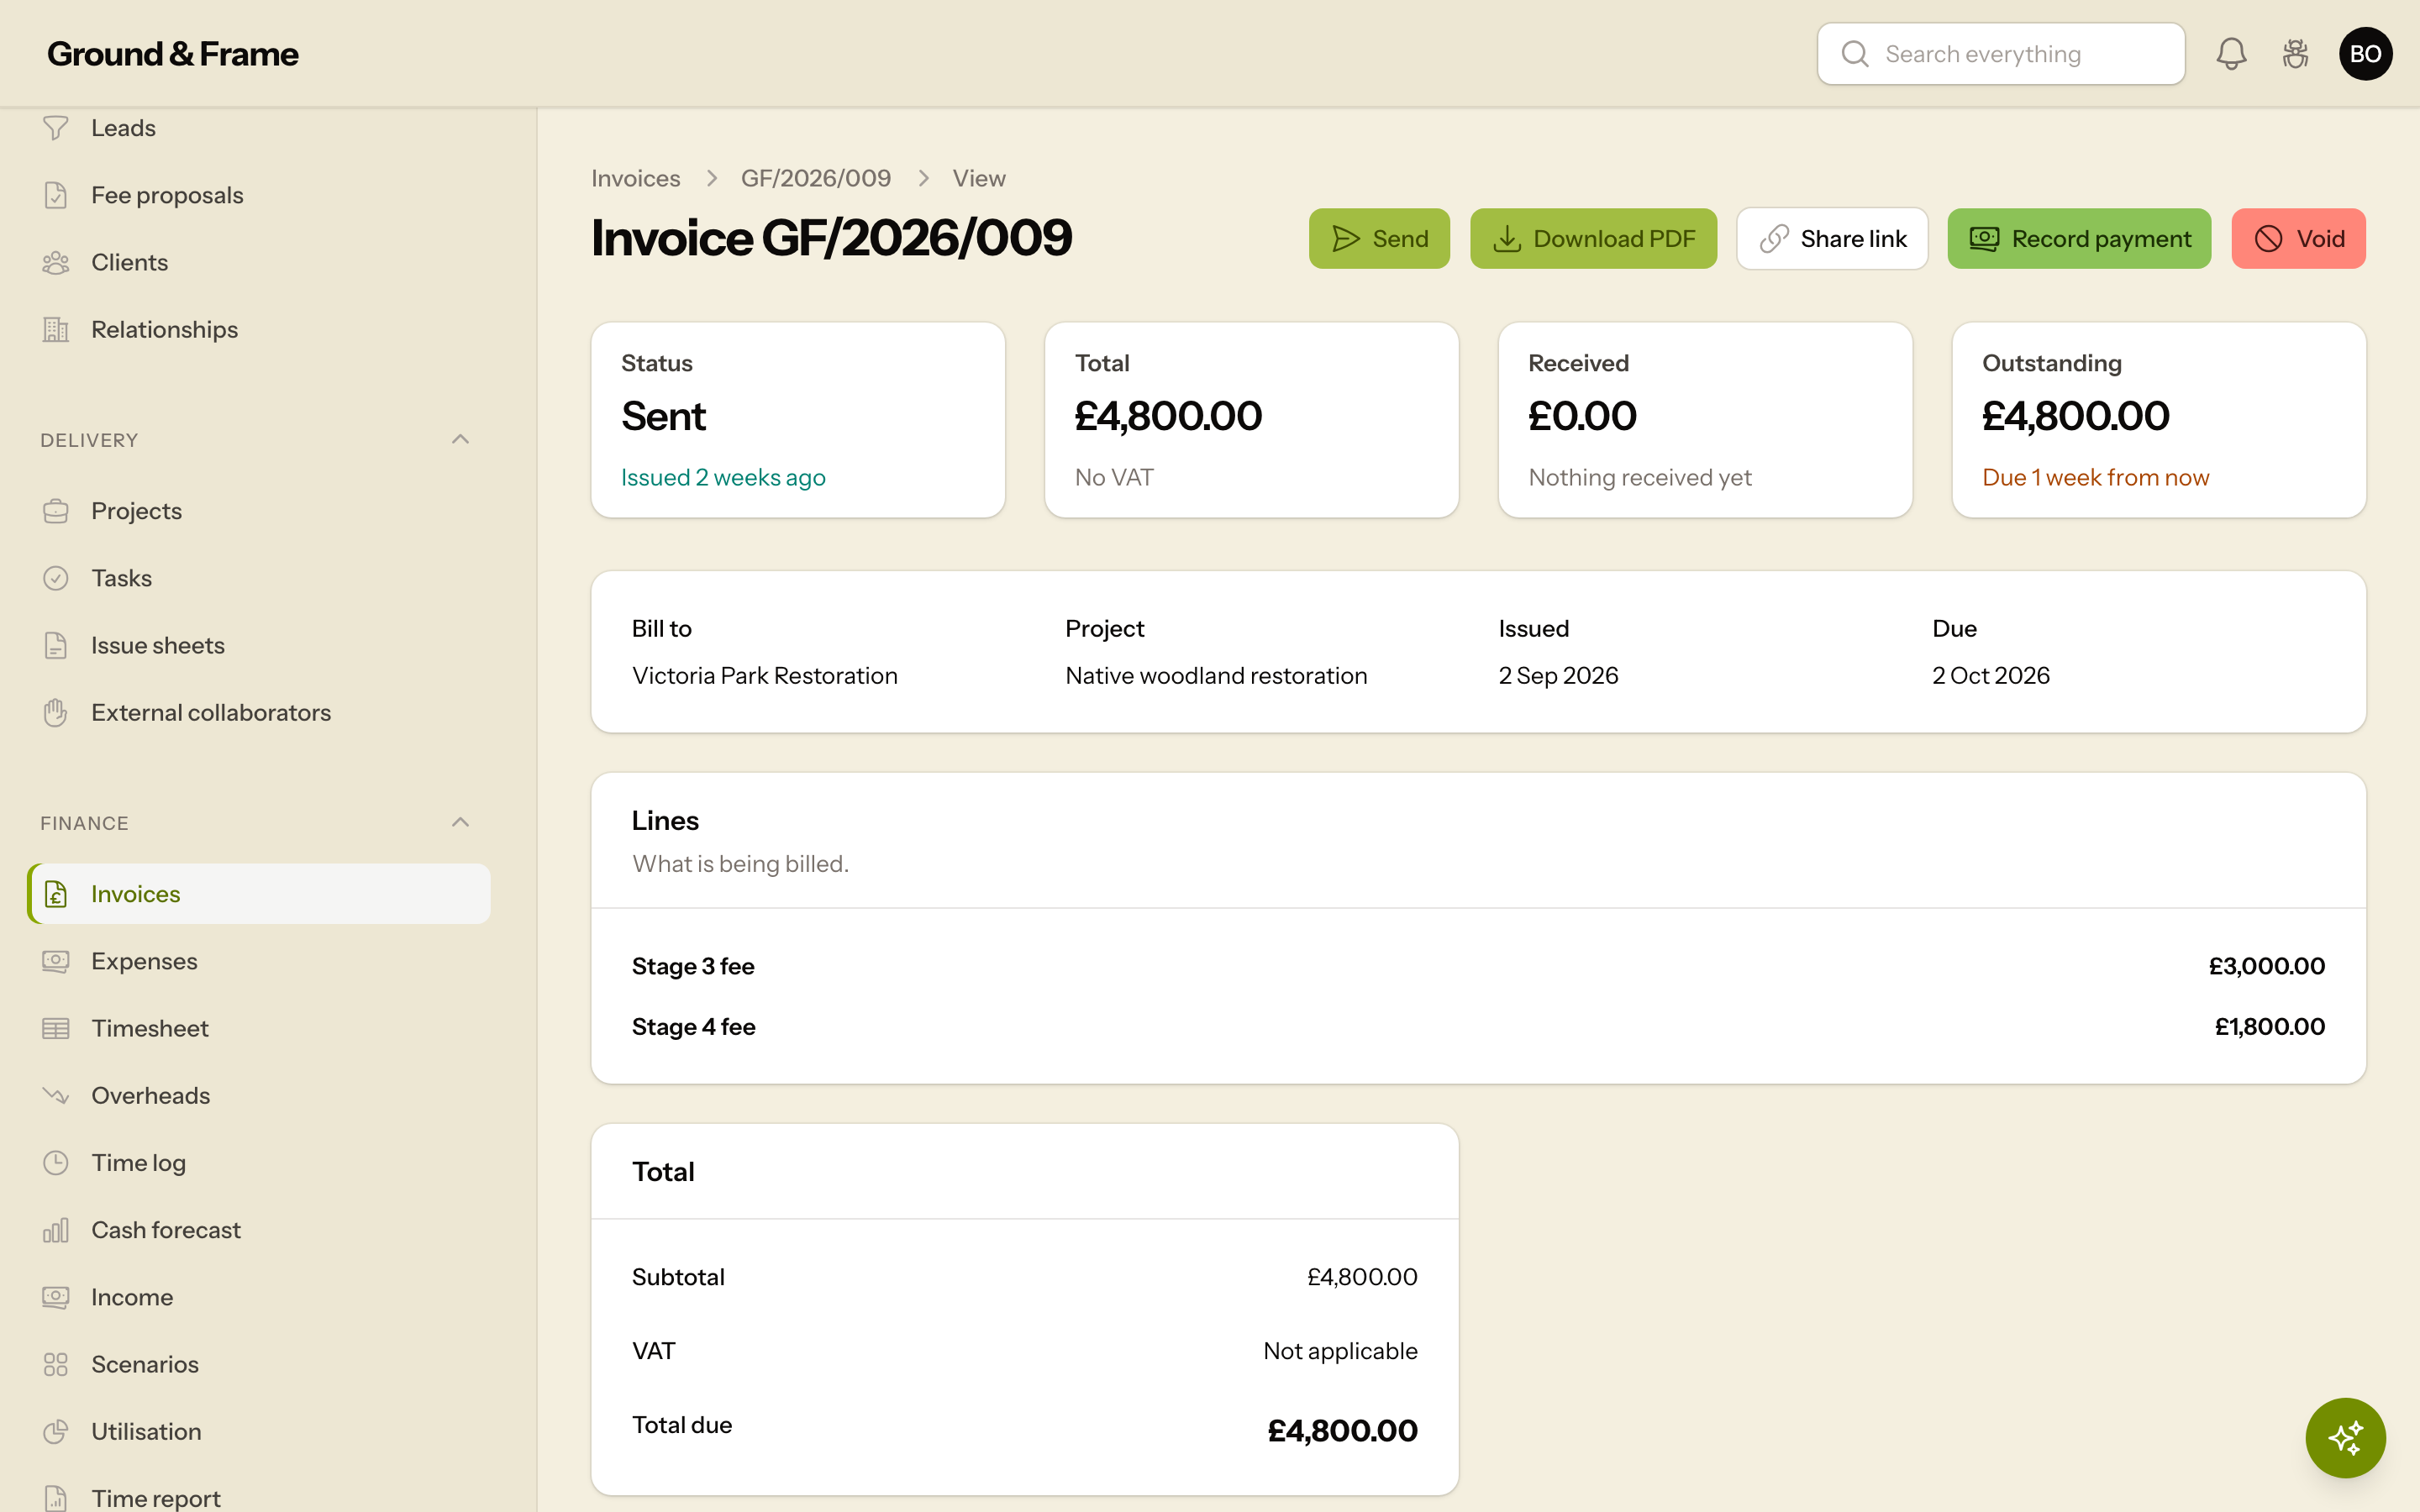Open notifications with the bell icon
Viewport: 2420px width, 1512px height.
pos(2231,54)
